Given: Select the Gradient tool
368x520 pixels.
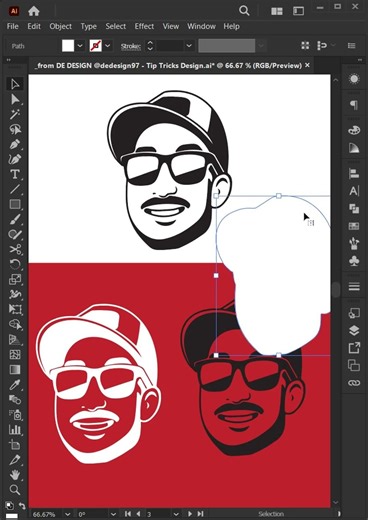Looking at the screenshot, I should pos(15,369).
